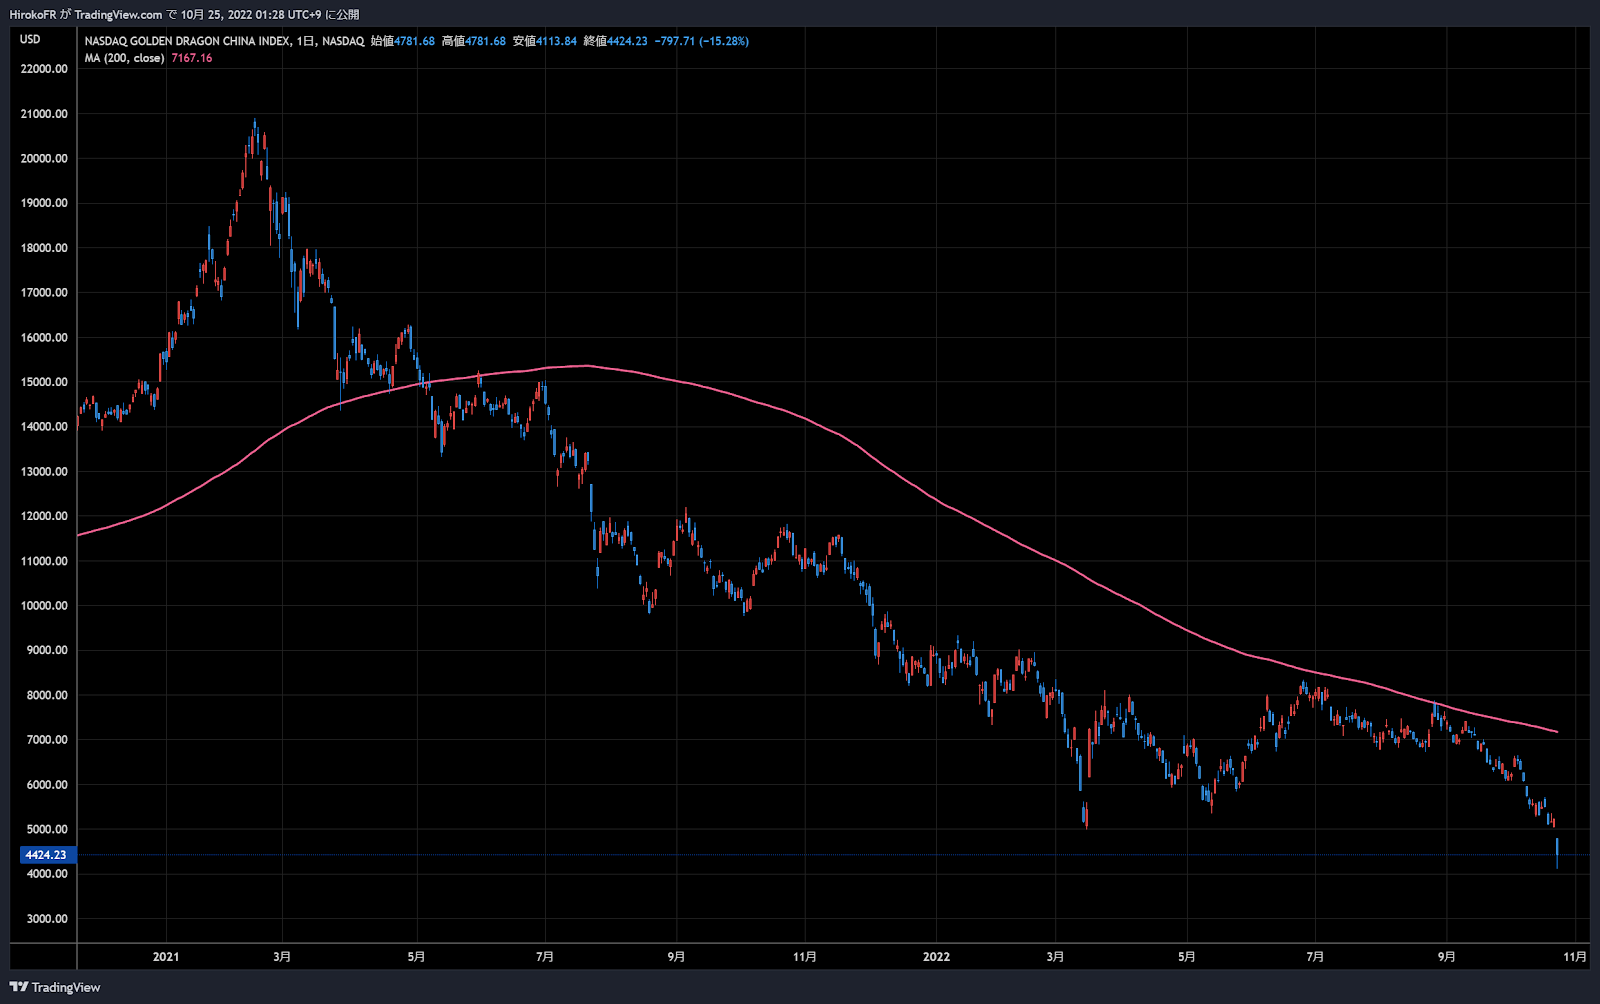1600x1004 pixels.
Task: Click the 20000.00 price axis label
Action: click(x=44, y=158)
